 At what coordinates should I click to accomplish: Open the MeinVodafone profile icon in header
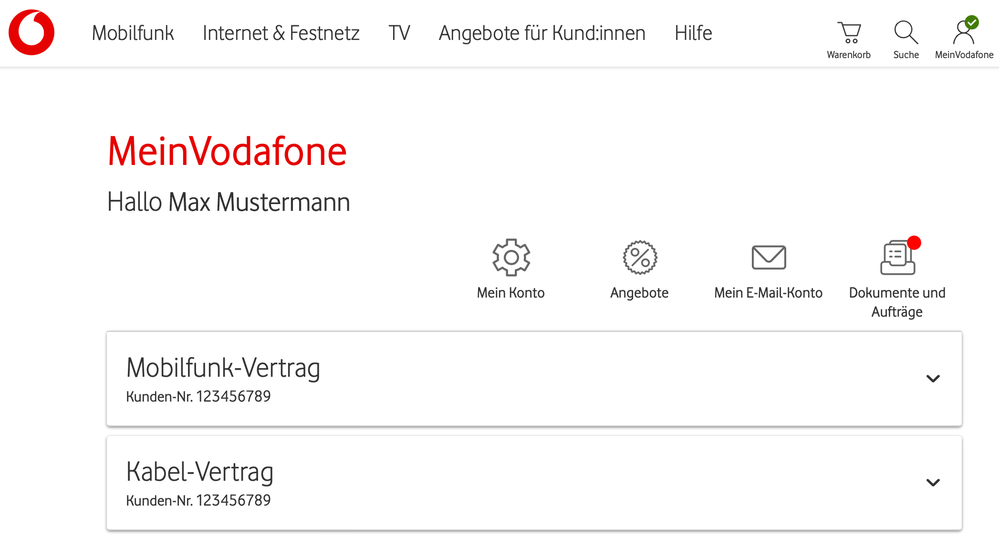click(964, 33)
